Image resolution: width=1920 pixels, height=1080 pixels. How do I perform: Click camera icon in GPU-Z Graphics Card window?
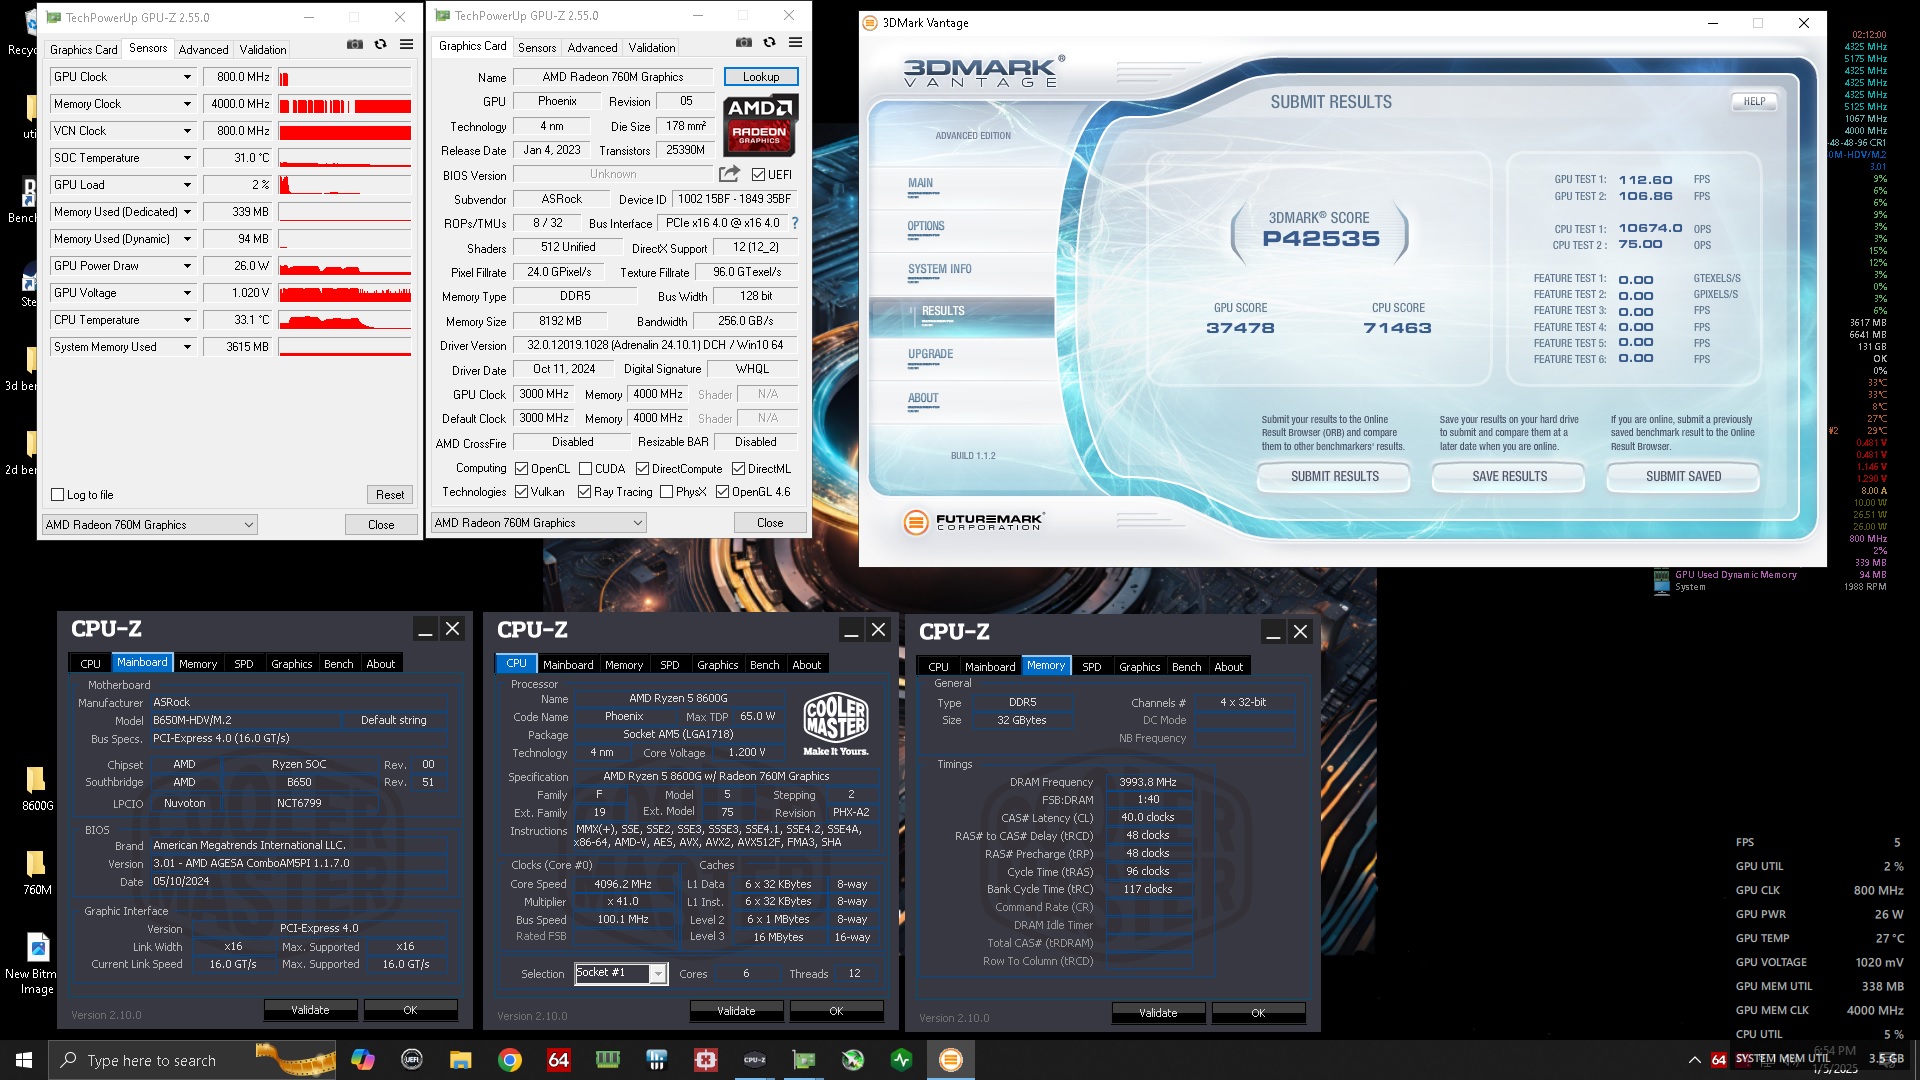743,42
